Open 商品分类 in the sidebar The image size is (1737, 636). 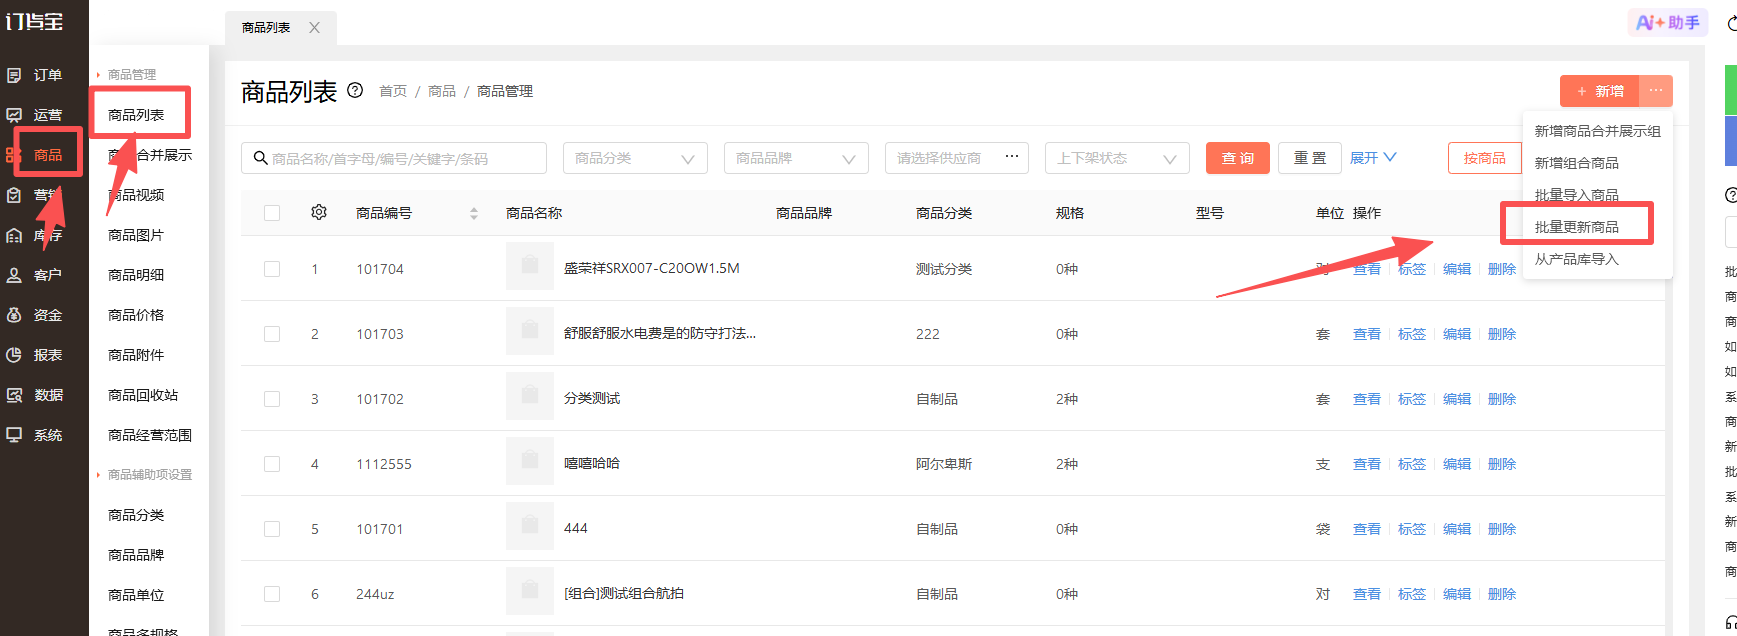[136, 515]
